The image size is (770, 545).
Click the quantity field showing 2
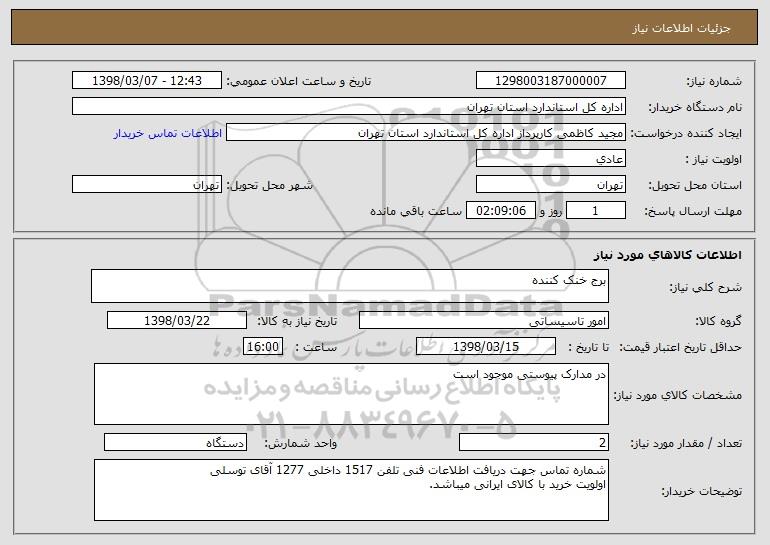pyautogui.click(x=534, y=442)
